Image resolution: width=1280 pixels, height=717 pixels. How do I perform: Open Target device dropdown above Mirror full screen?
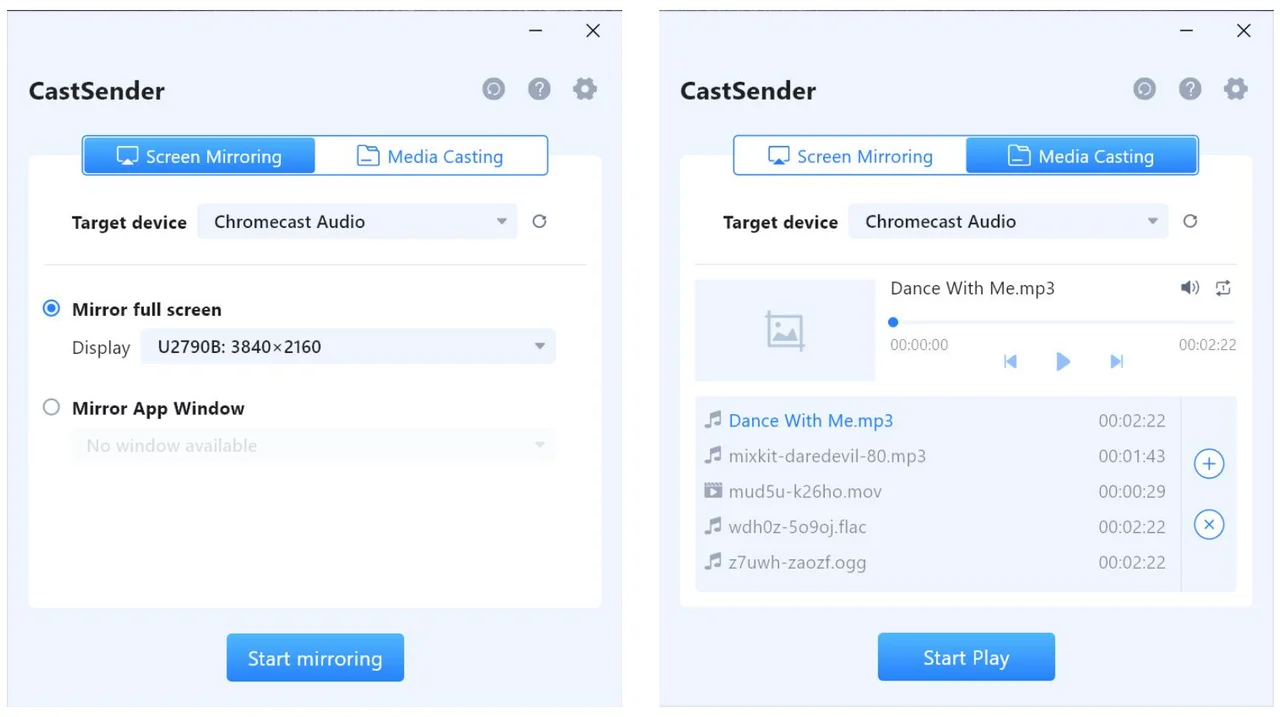[x=357, y=222]
